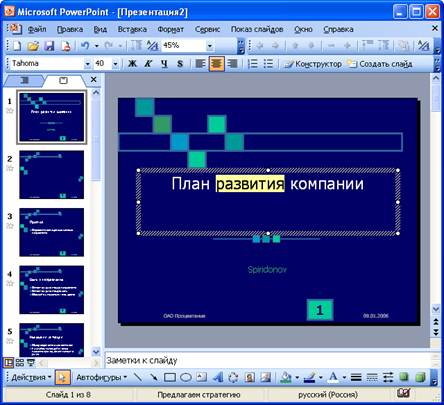Image resolution: width=444 pixels, height=405 pixels.
Task: Apply the fill color bucket
Action: click(286, 377)
